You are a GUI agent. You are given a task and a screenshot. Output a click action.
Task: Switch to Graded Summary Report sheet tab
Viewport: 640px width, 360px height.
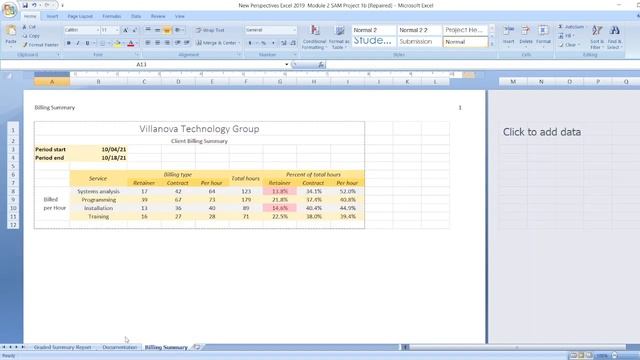tap(62, 347)
